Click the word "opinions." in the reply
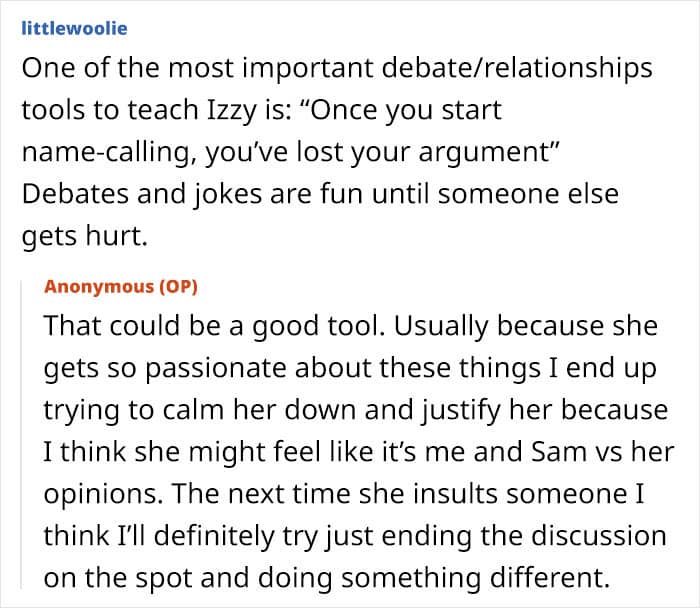 pos(96,493)
